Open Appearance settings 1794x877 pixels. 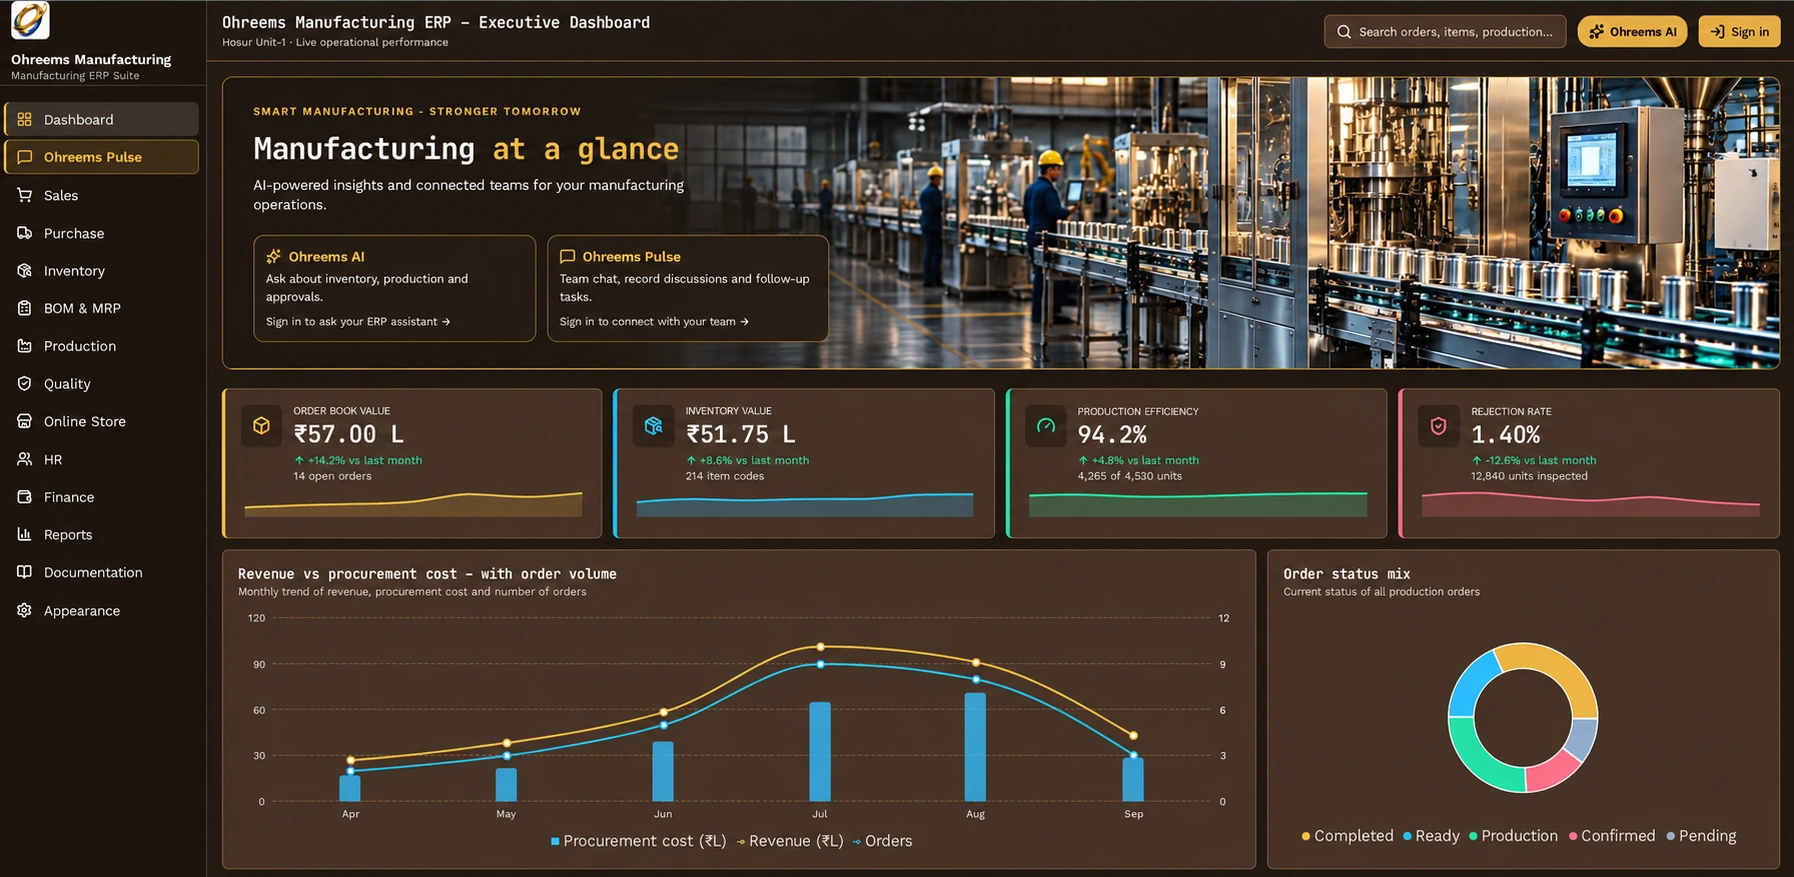[102, 610]
